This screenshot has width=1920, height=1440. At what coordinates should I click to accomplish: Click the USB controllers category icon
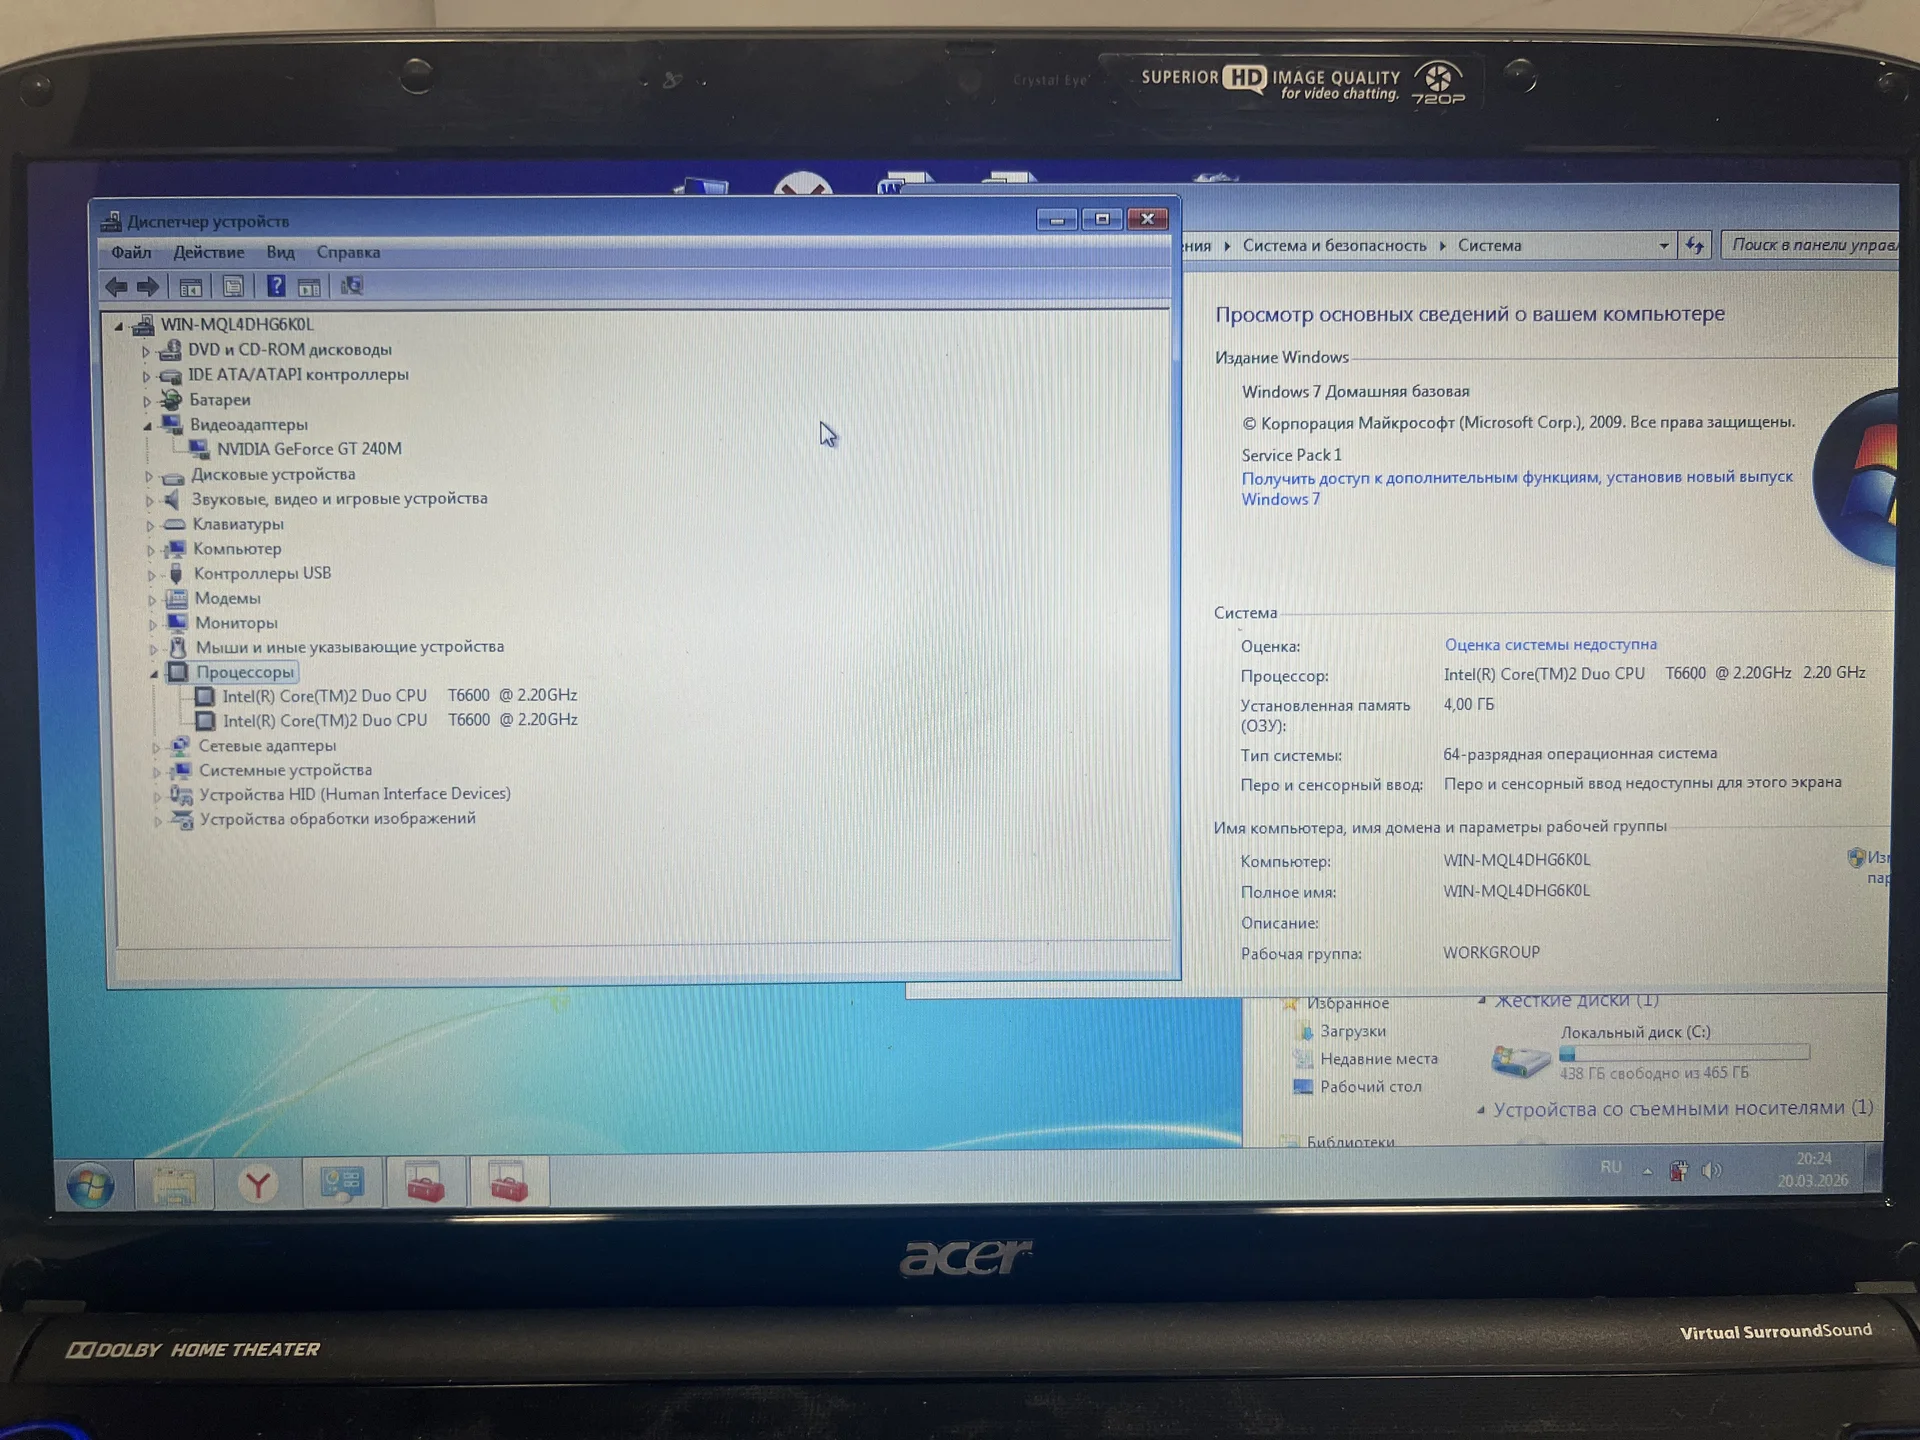click(x=176, y=574)
